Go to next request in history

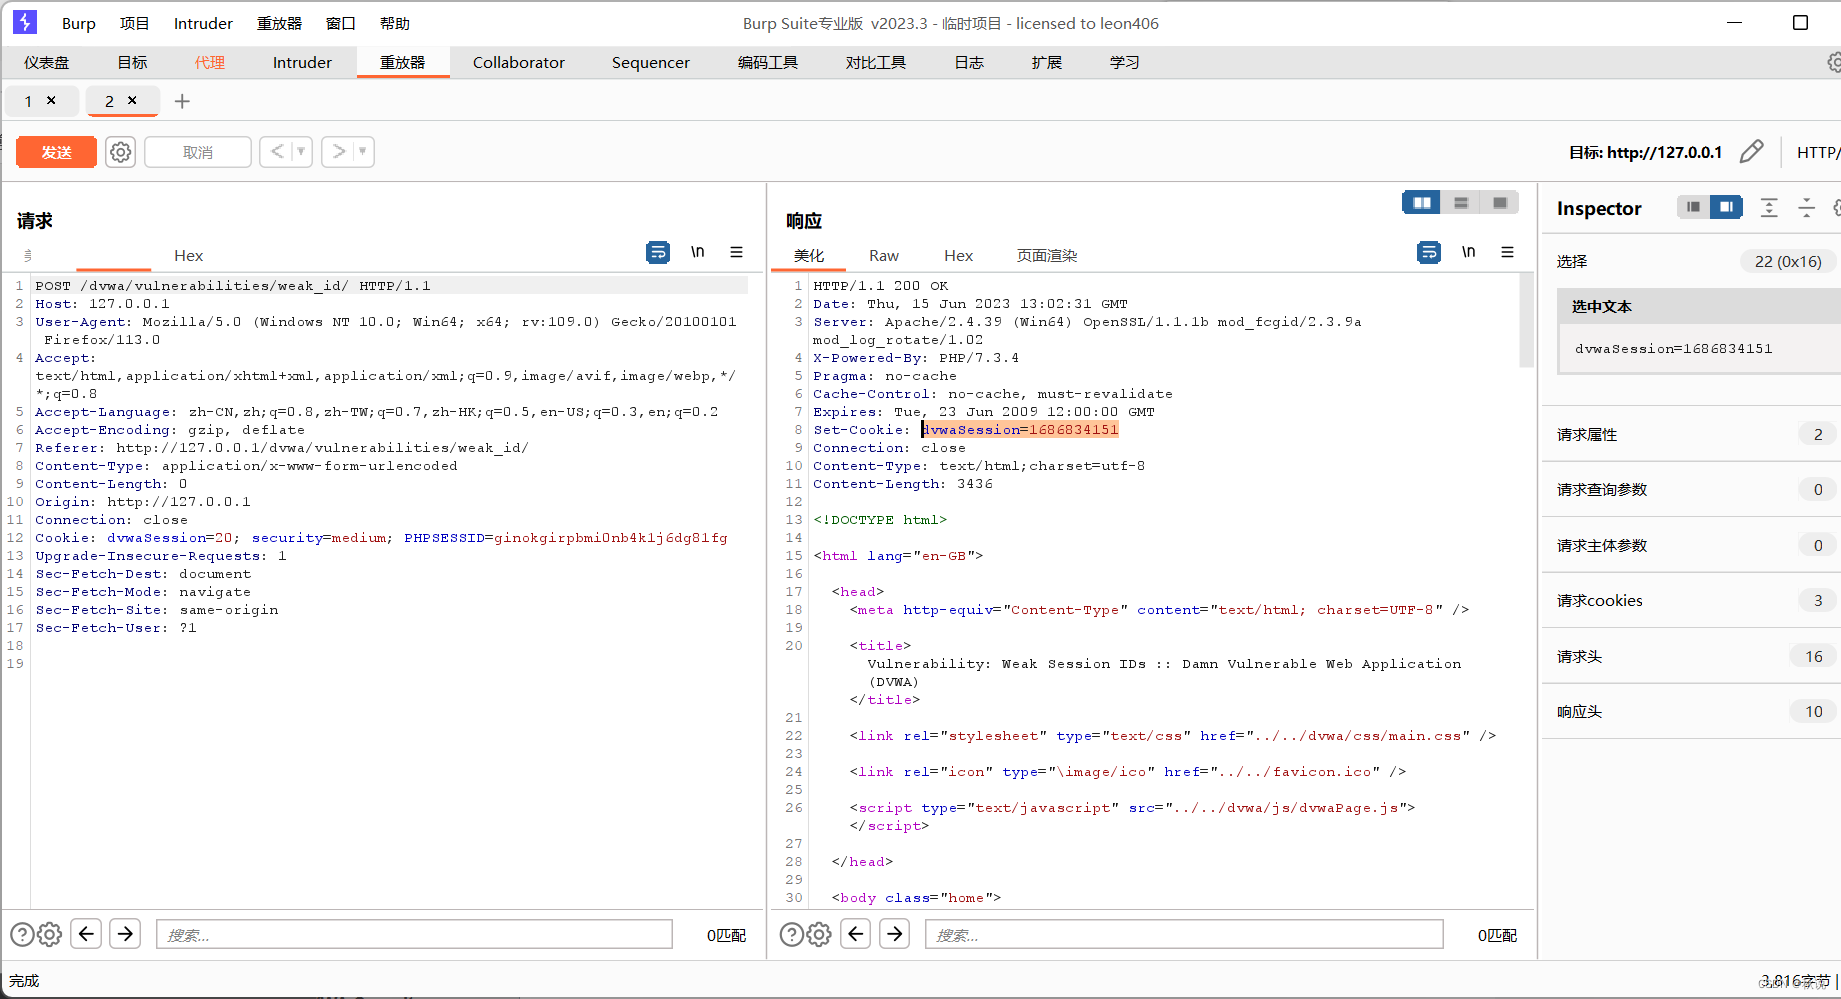tap(339, 152)
